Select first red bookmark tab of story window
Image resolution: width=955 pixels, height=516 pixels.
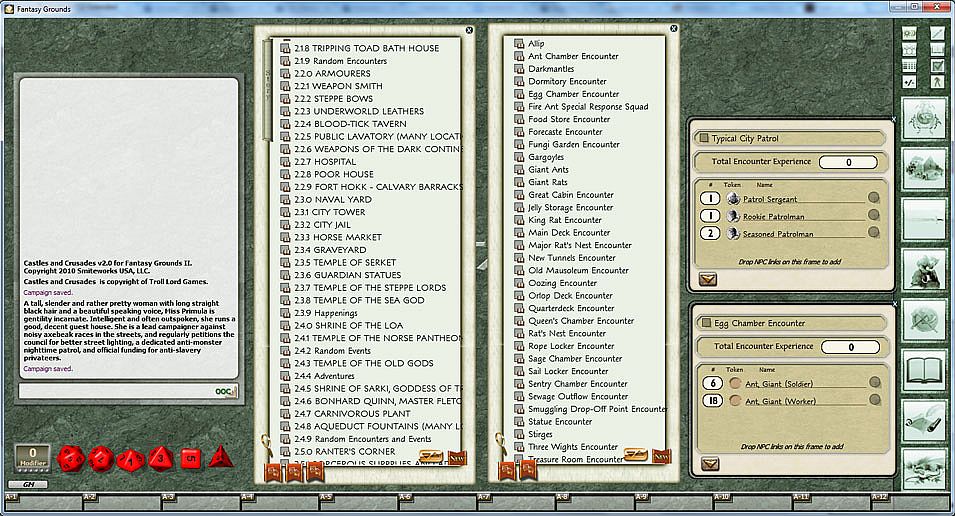[273, 473]
